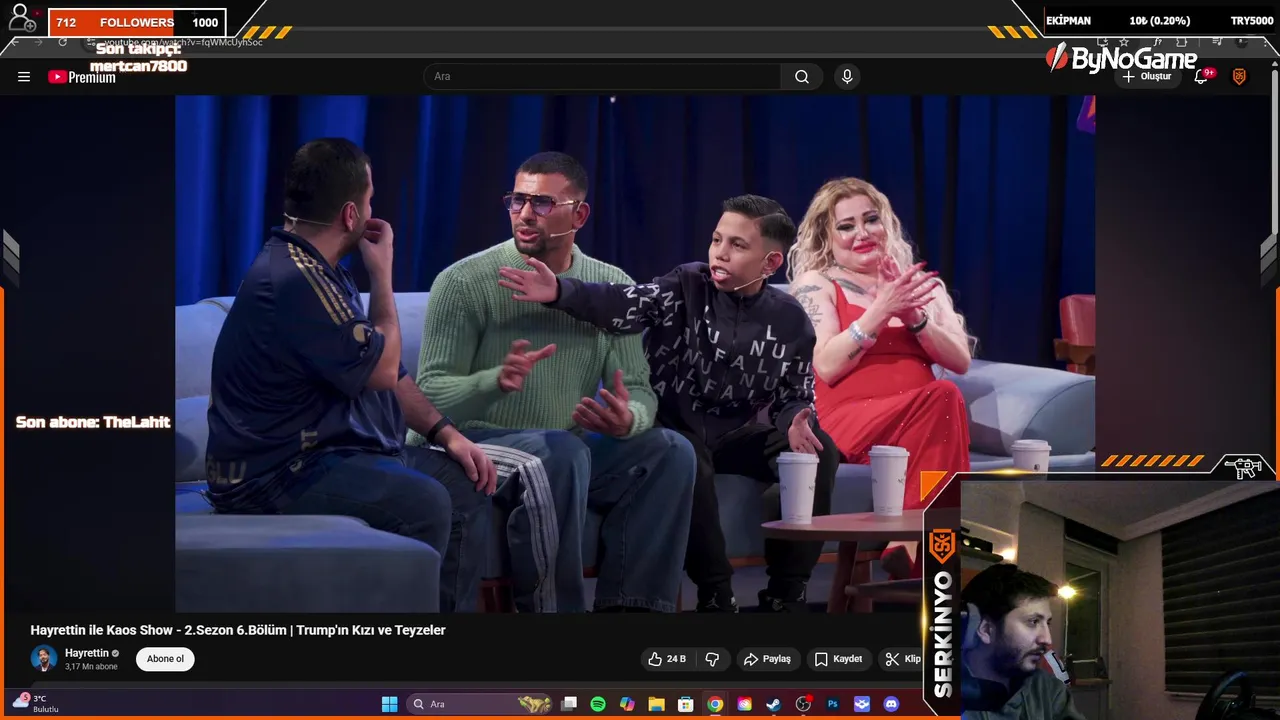
Task: Open the Windows Start button
Action: click(x=390, y=704)
